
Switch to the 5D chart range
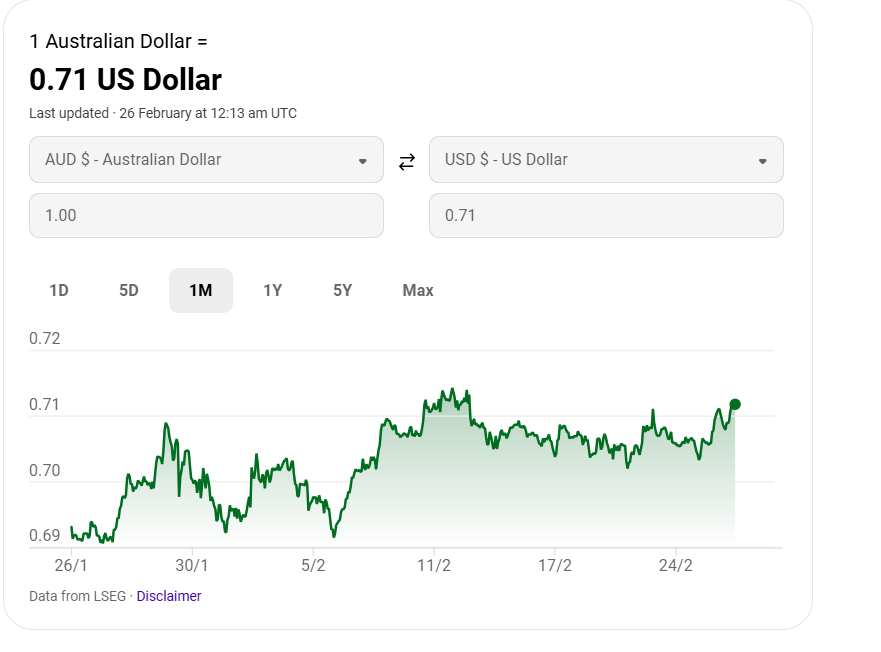click(x=129, y=291)
